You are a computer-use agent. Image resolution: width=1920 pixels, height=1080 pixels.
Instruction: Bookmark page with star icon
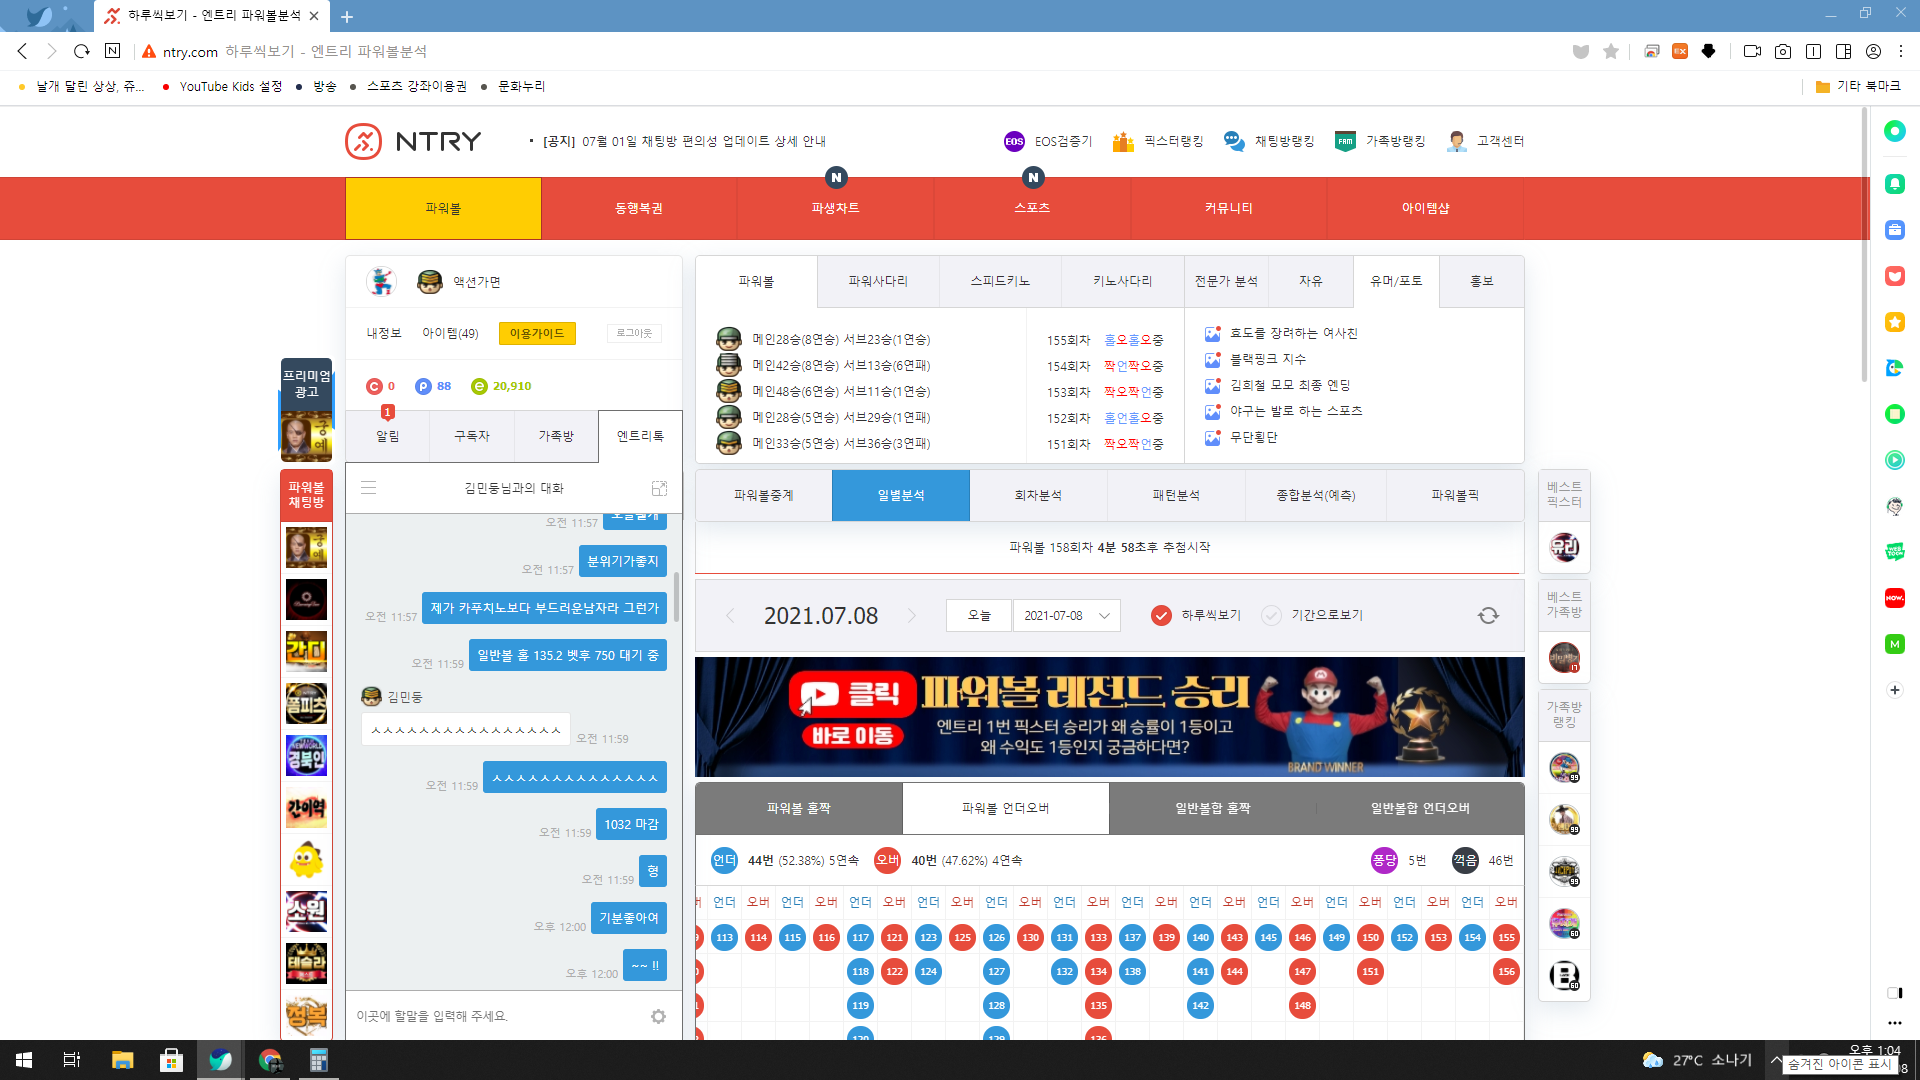(1610, 51)
